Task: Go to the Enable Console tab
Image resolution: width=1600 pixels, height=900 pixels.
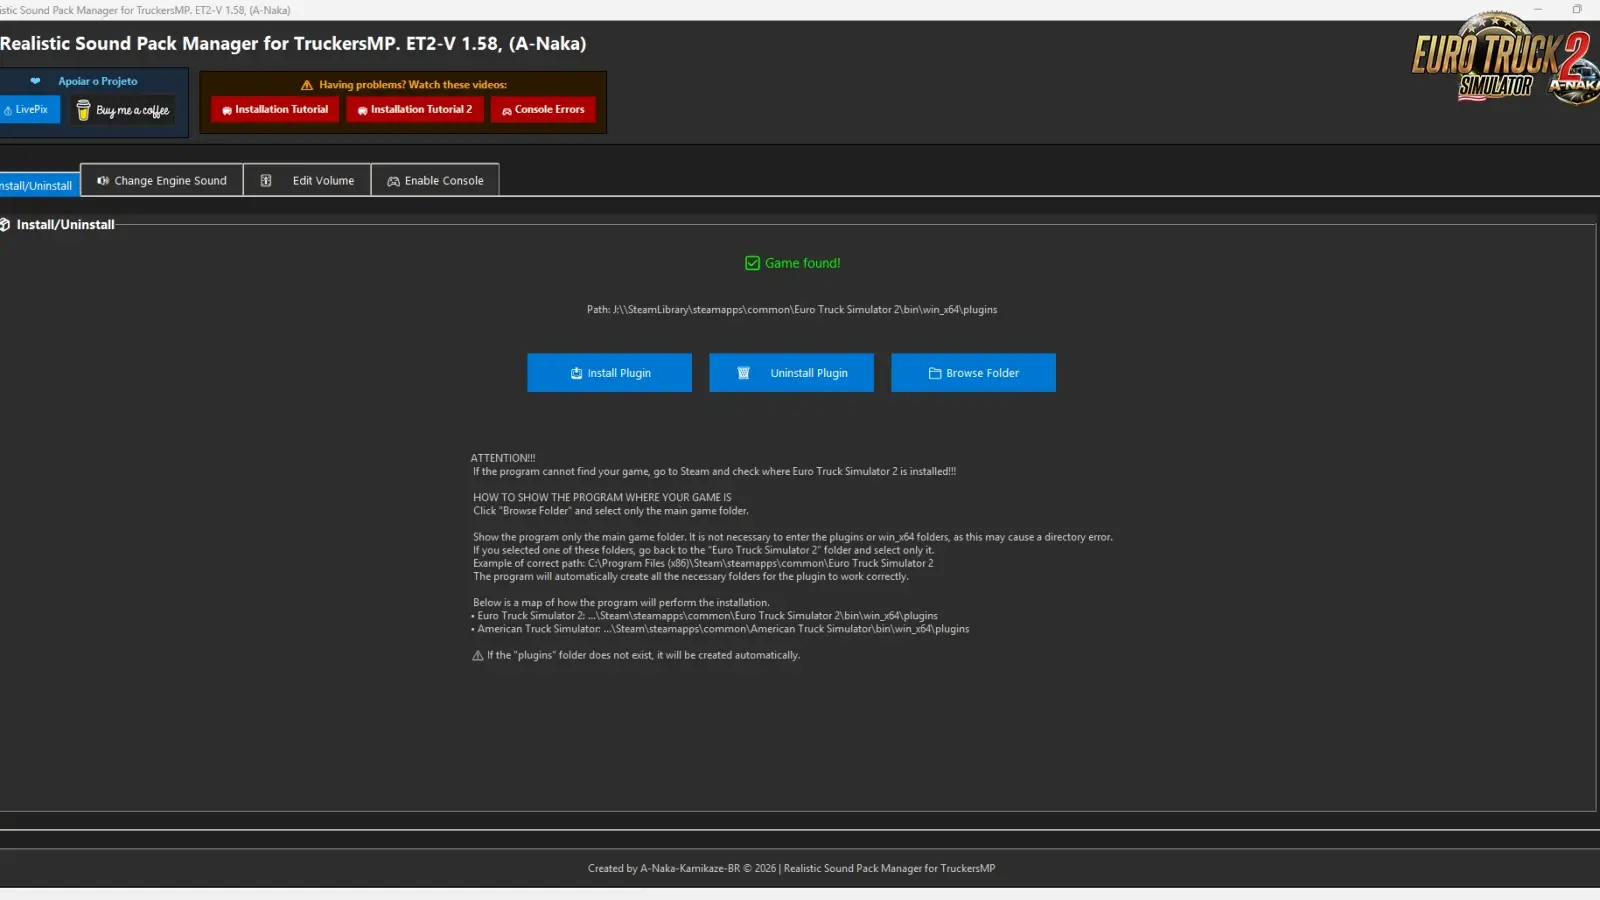Action: (x=435, y=181)
